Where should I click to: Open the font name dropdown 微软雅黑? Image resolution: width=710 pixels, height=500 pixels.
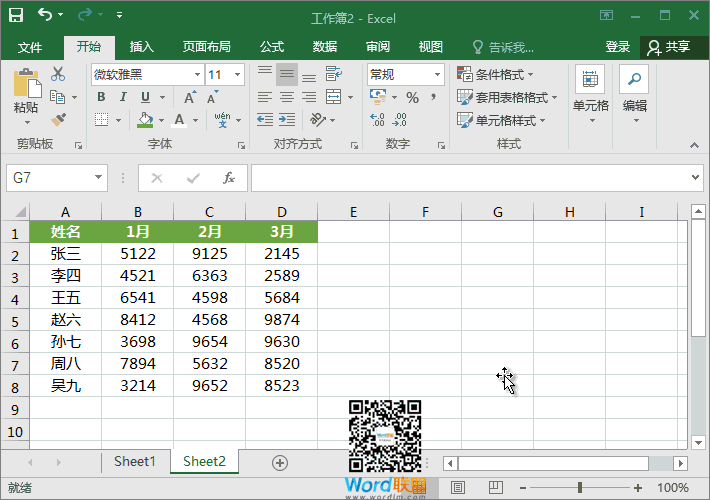(x=197, y=74)
